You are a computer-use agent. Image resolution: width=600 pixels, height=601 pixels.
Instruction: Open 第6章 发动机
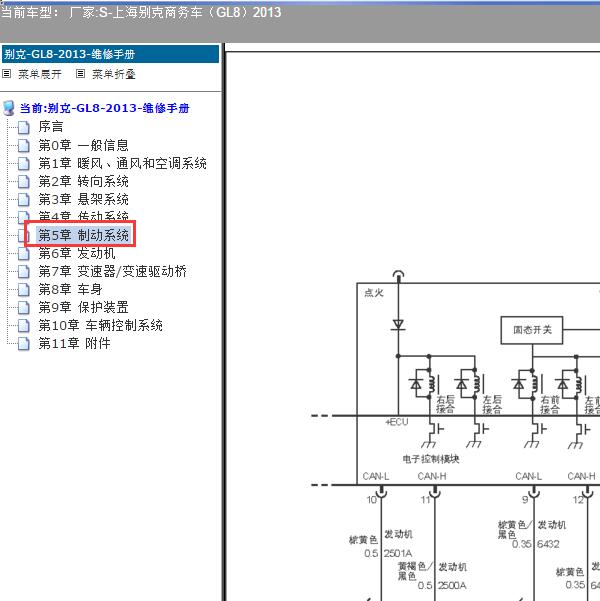(x=77, y=253)
